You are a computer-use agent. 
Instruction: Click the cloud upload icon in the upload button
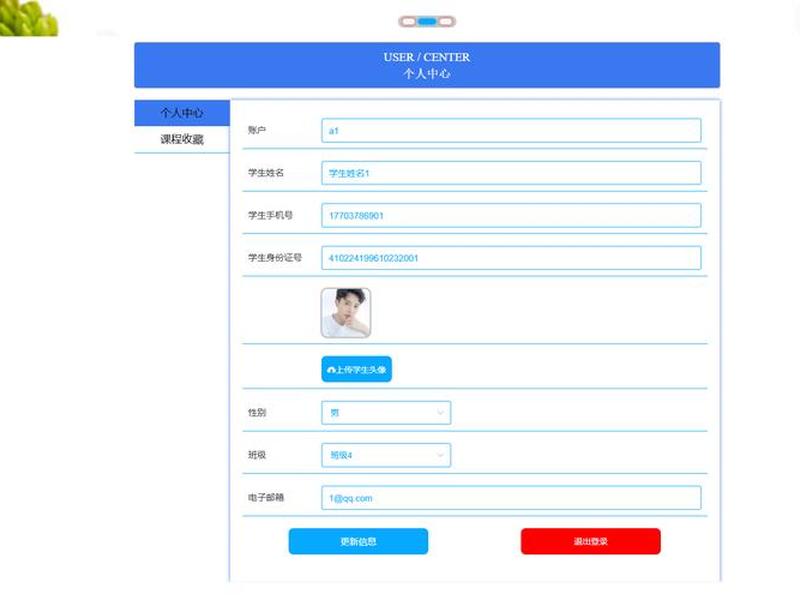331,370
